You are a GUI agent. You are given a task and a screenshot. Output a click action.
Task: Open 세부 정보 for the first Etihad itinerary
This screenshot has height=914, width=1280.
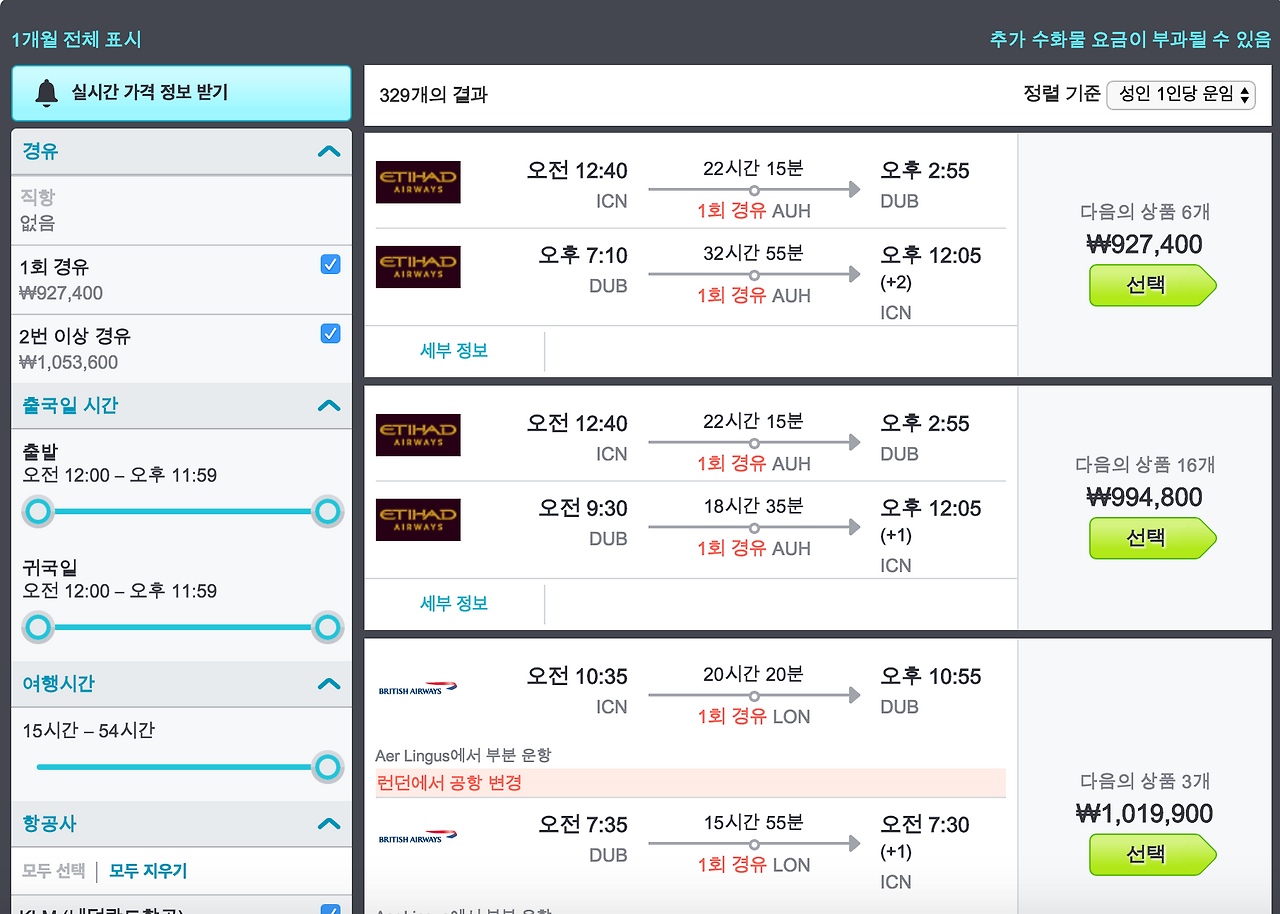point(455,350)
